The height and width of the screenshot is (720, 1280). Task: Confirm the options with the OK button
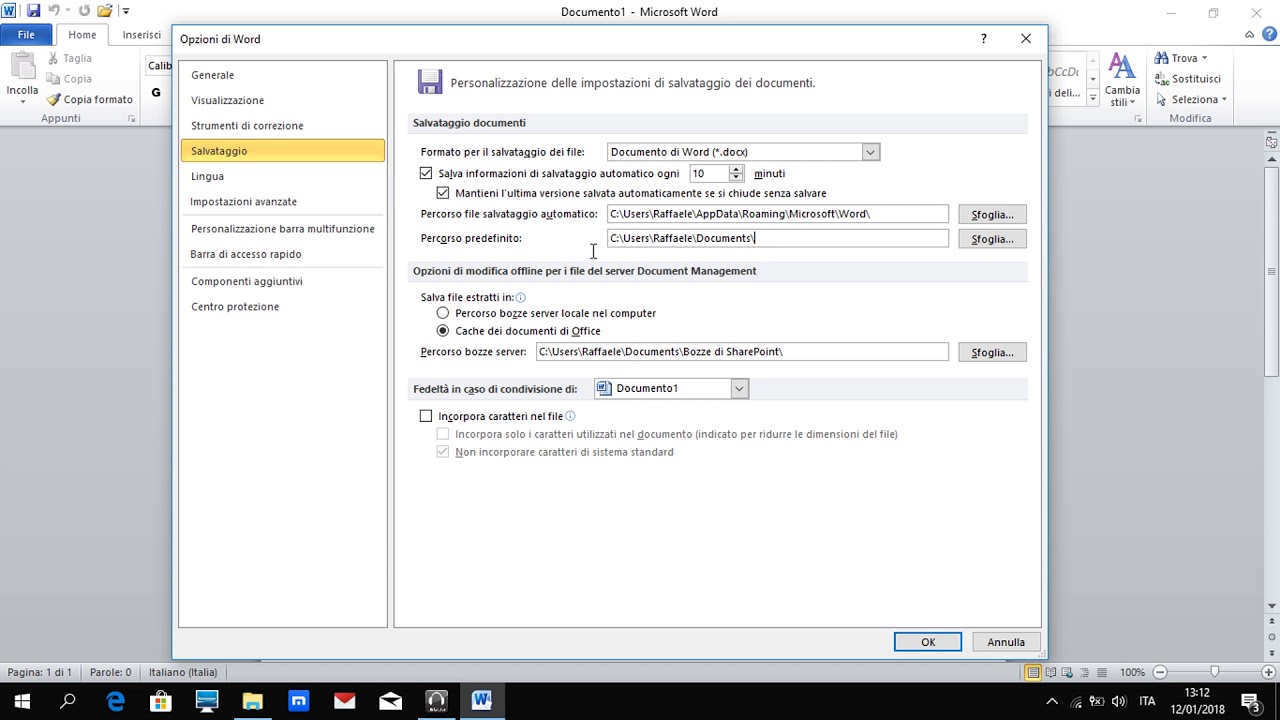tap(928, 642)
